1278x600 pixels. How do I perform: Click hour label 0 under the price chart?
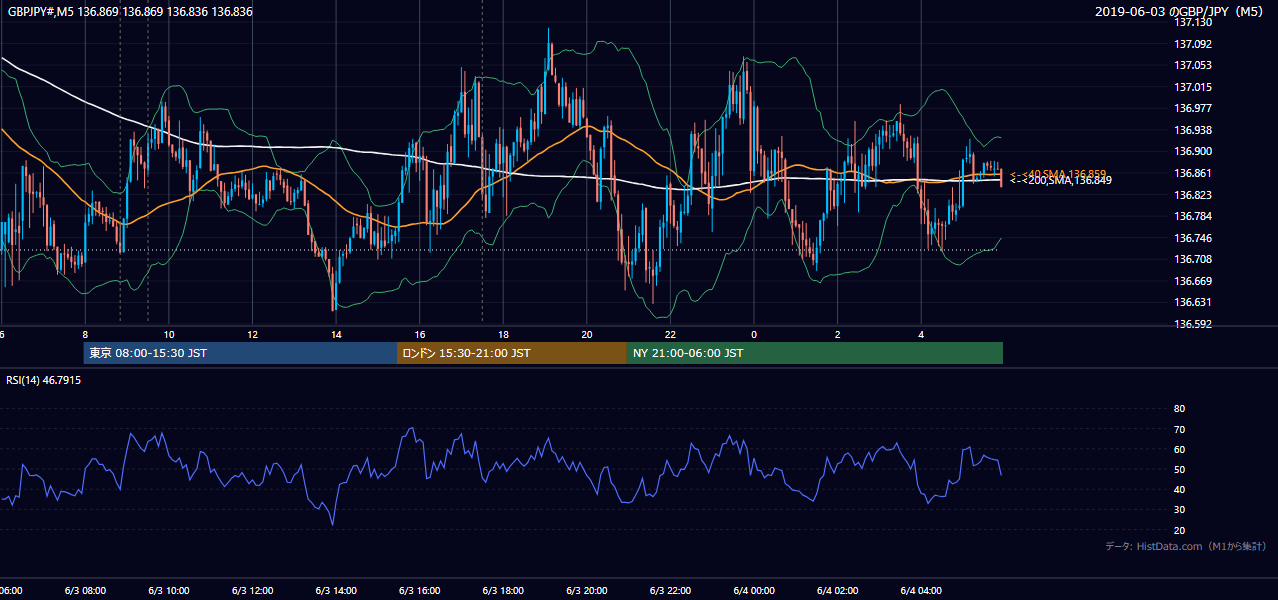[x=754, y=334]
